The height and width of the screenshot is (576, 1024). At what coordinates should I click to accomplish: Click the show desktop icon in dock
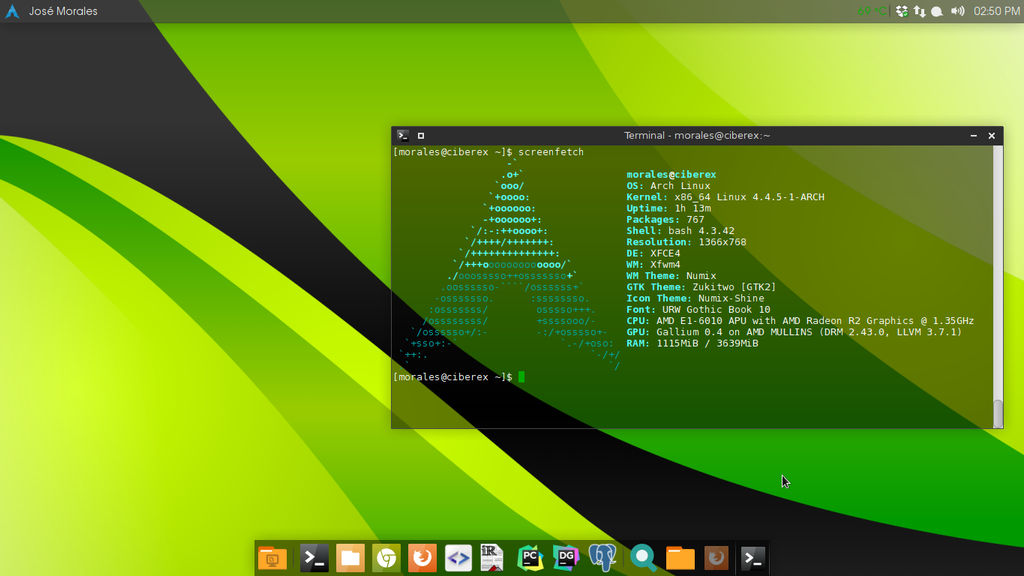272,558
